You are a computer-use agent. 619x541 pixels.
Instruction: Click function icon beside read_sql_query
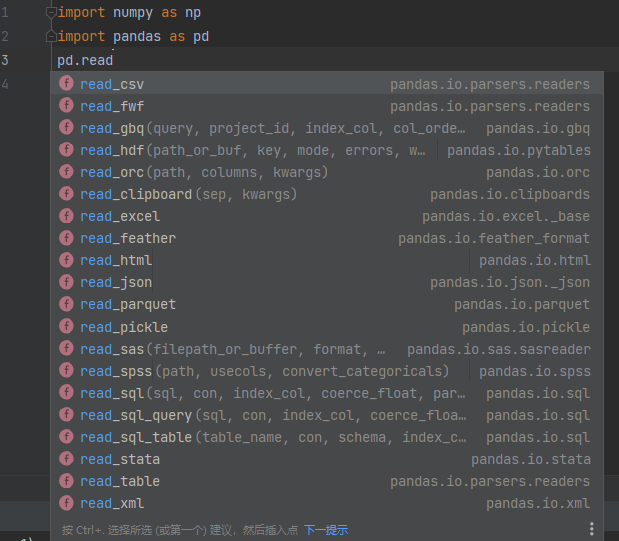tap(66, 415)
